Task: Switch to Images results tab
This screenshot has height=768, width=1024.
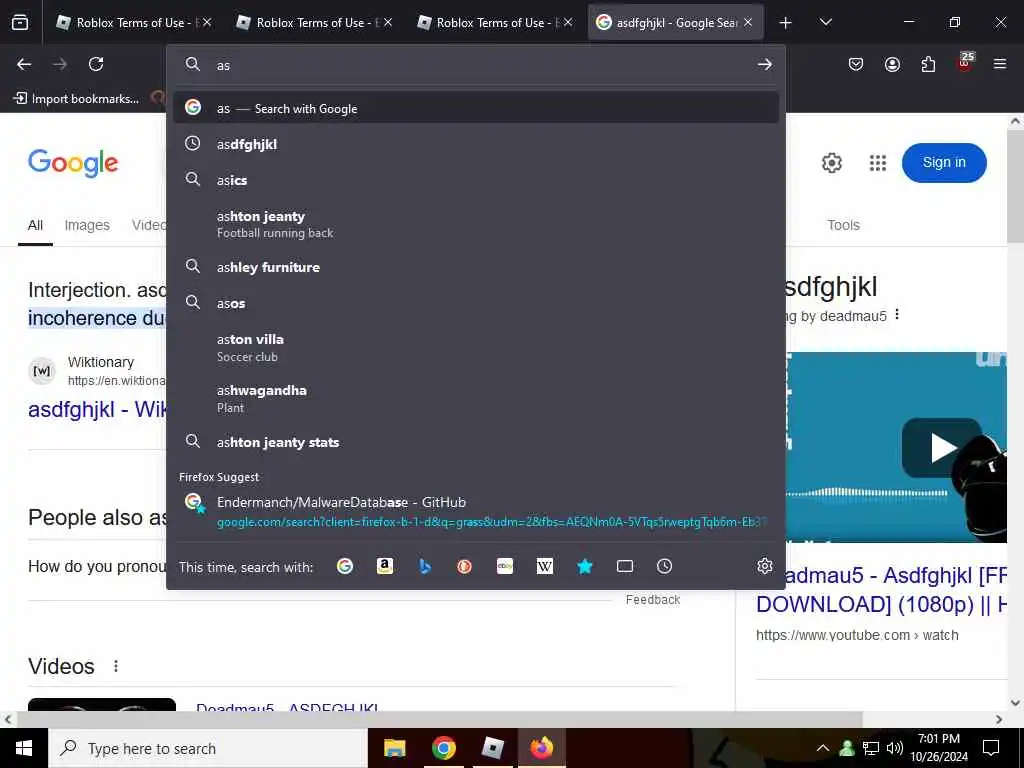Action: pyautogui.click(x=87, y=225)
